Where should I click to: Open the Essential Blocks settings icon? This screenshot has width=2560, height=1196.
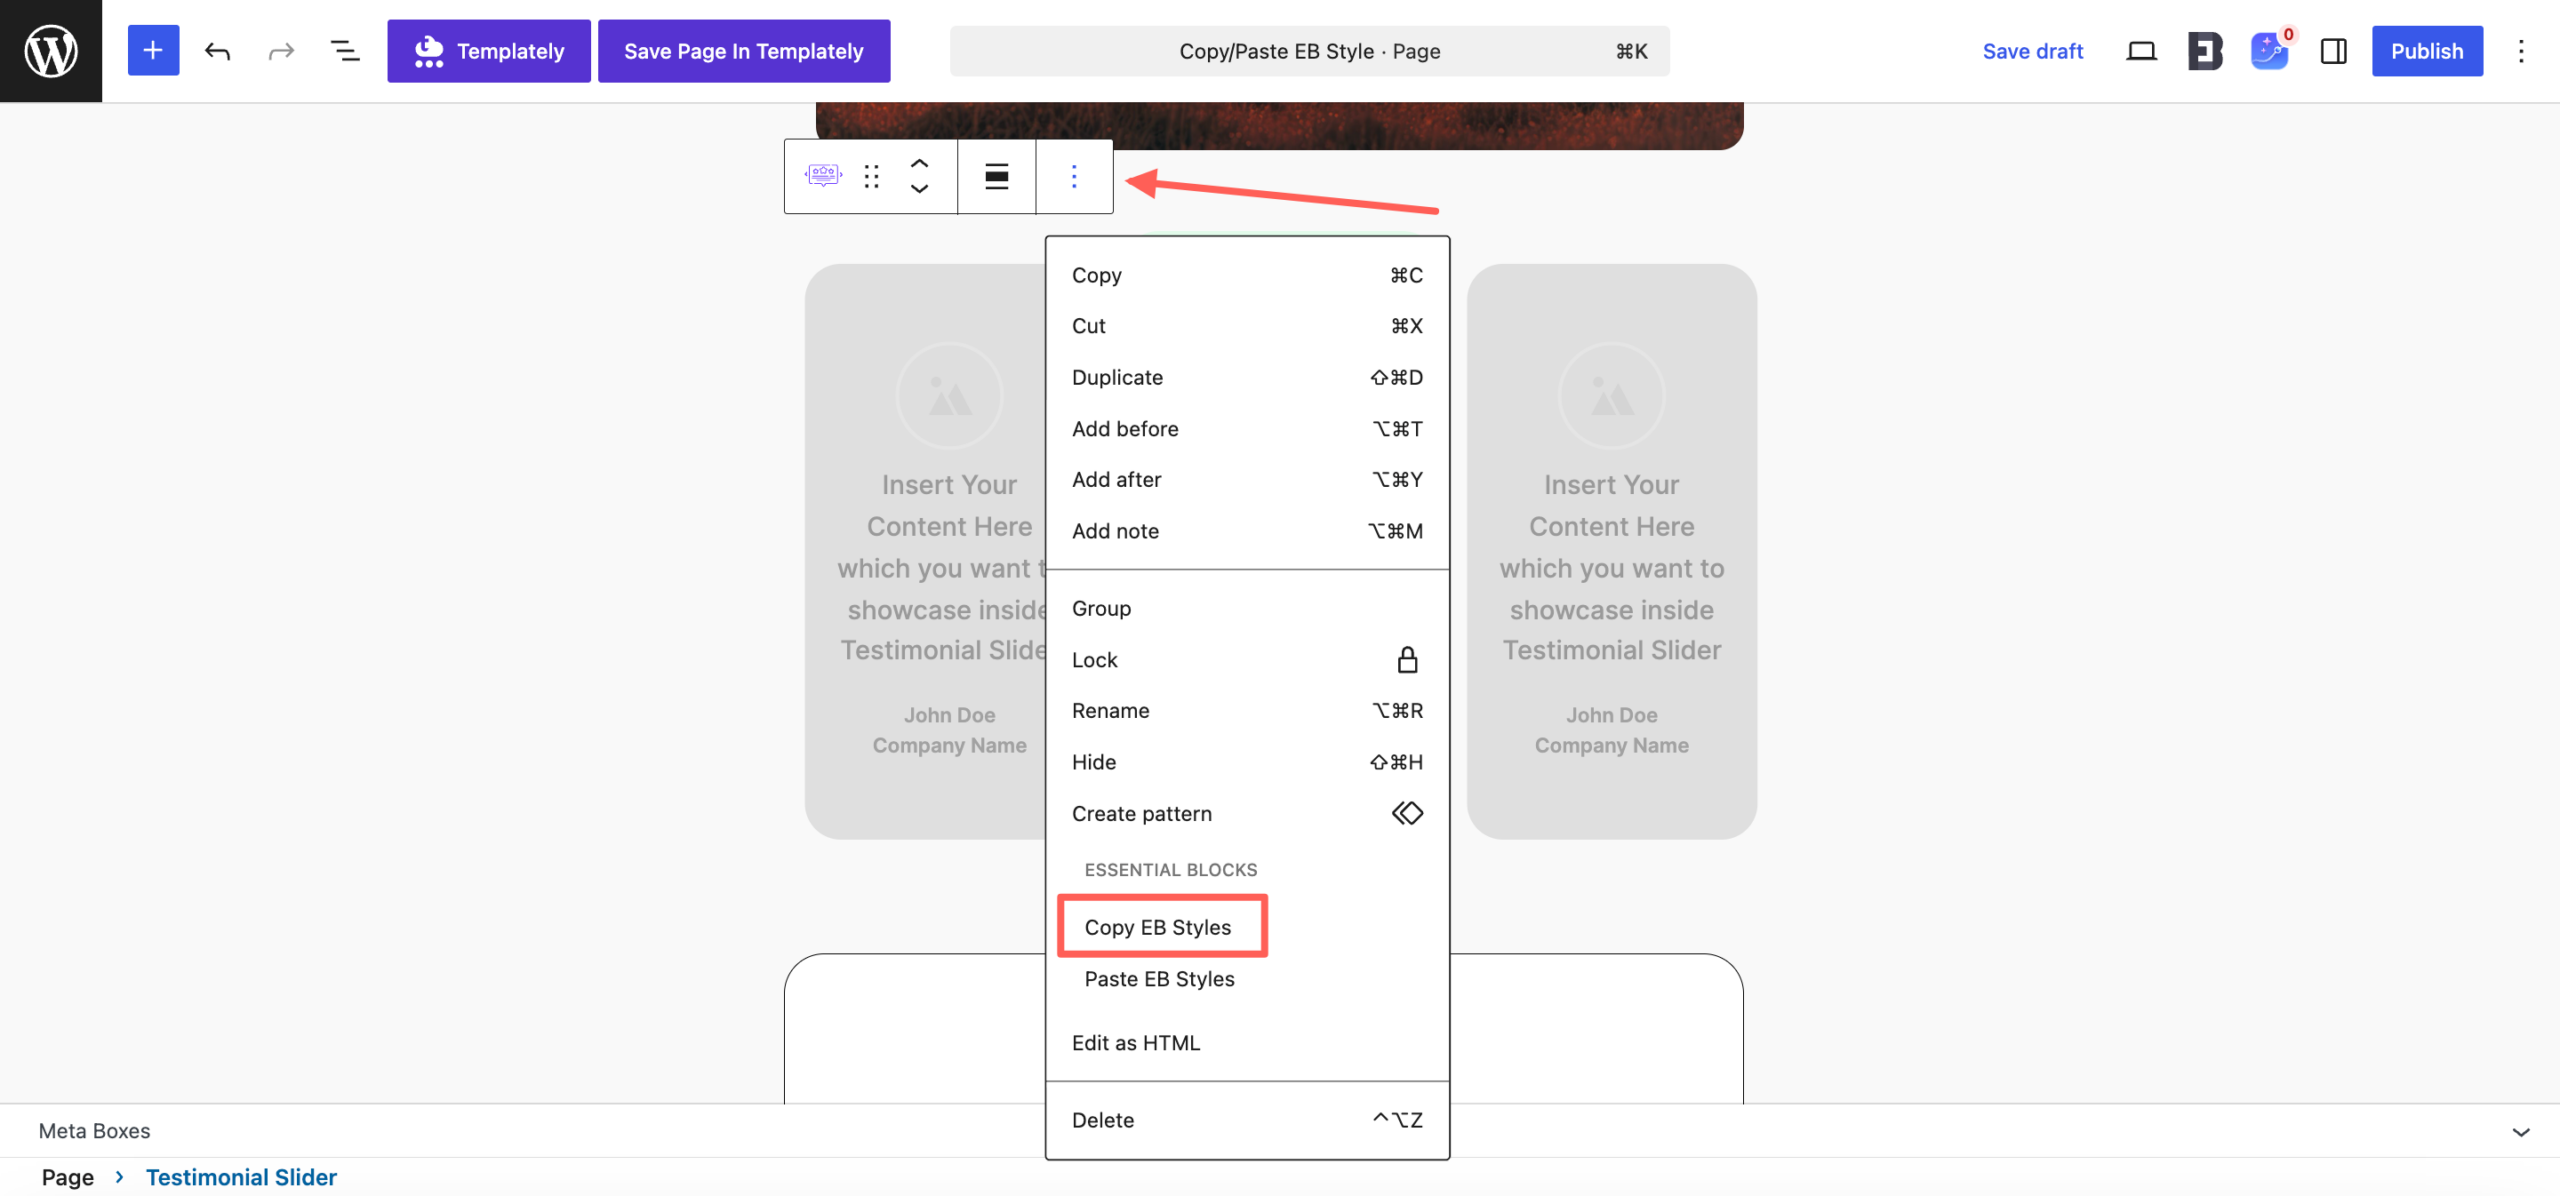click(2205, 51)
